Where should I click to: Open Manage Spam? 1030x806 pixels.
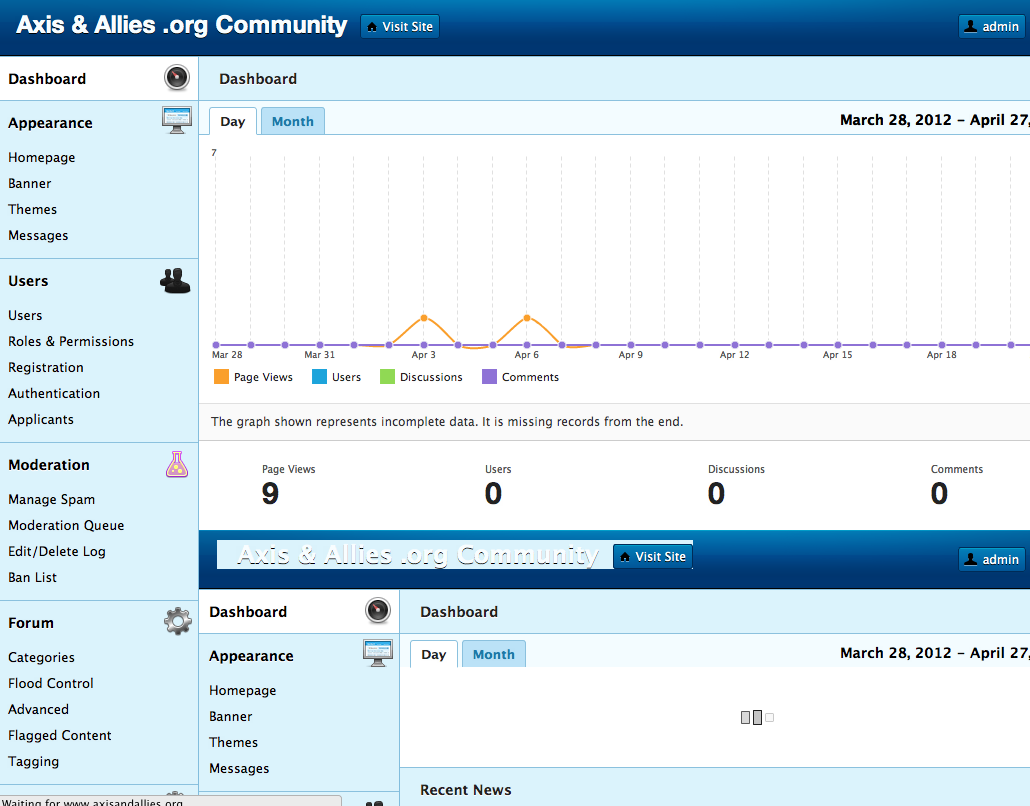point(51,499)
